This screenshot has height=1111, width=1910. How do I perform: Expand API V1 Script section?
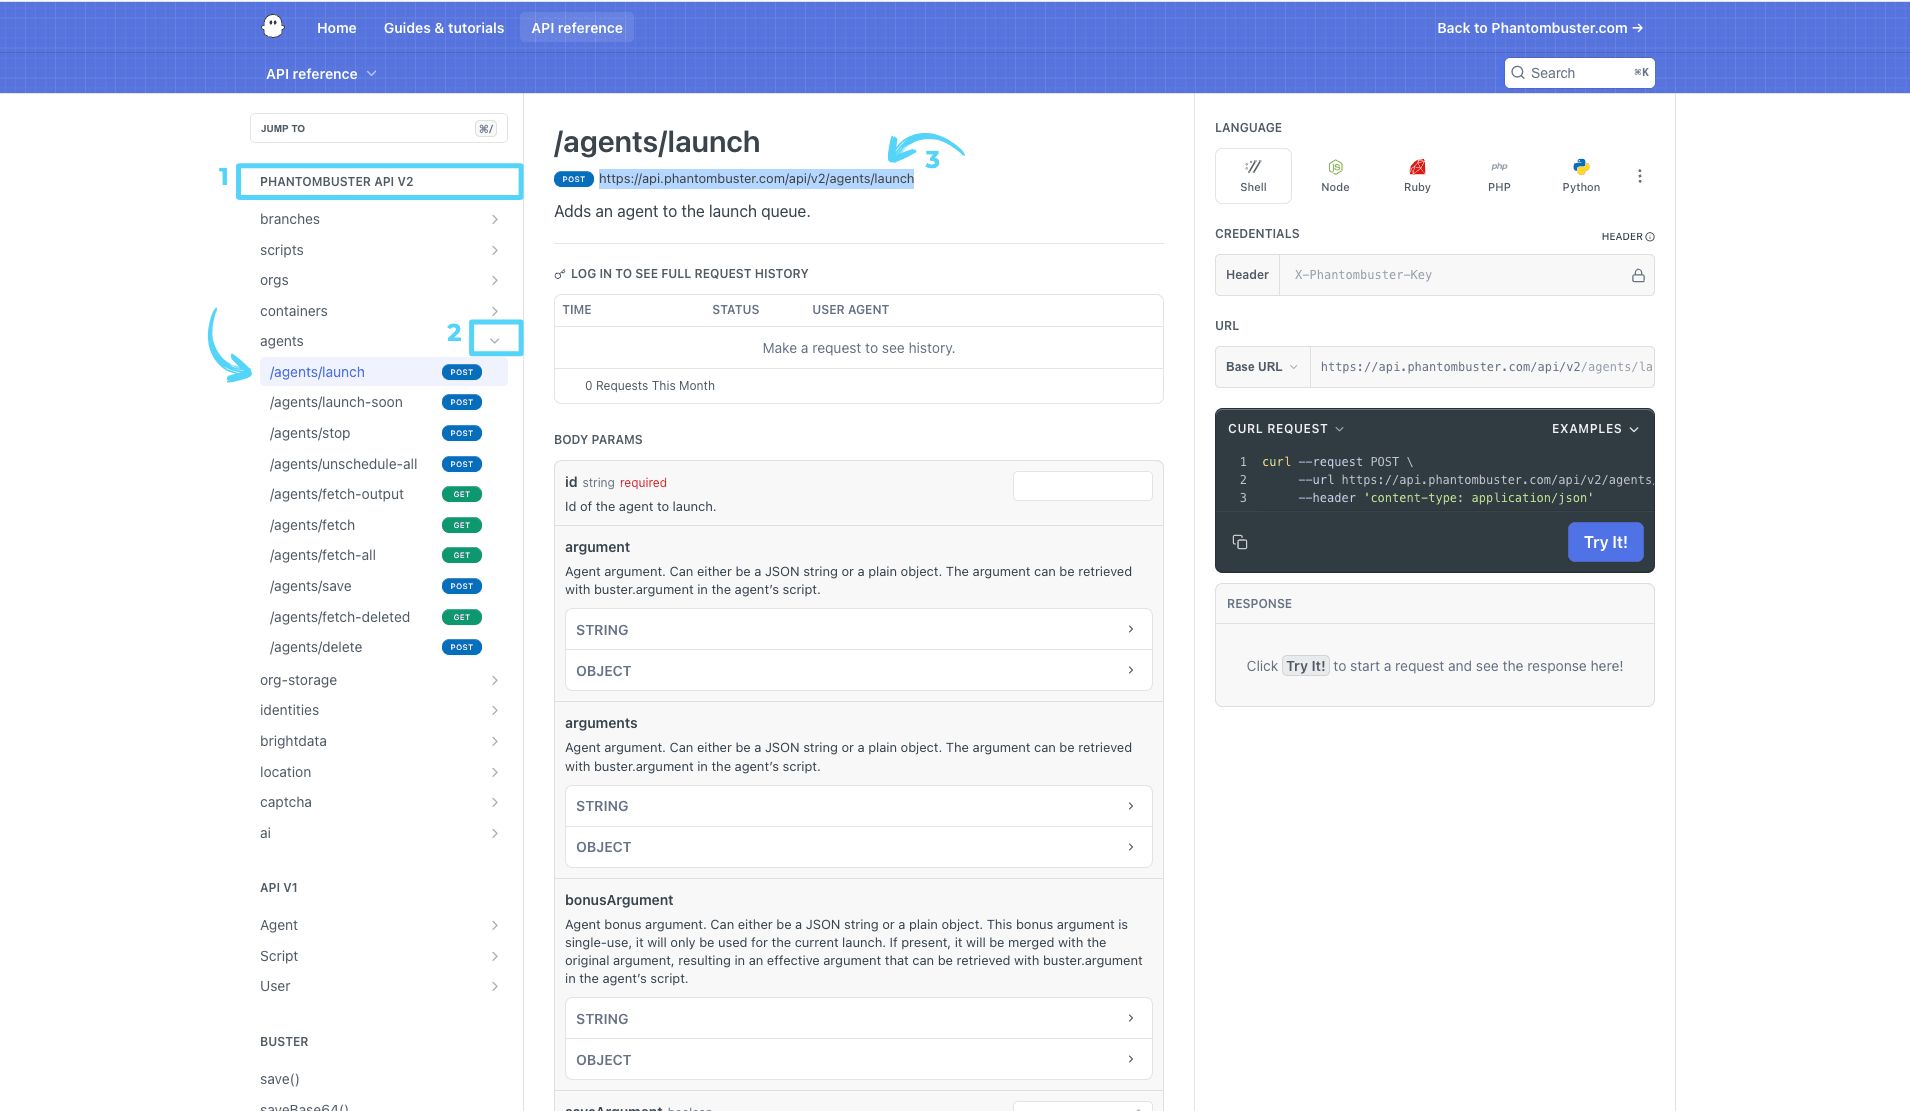coord(495,956)
